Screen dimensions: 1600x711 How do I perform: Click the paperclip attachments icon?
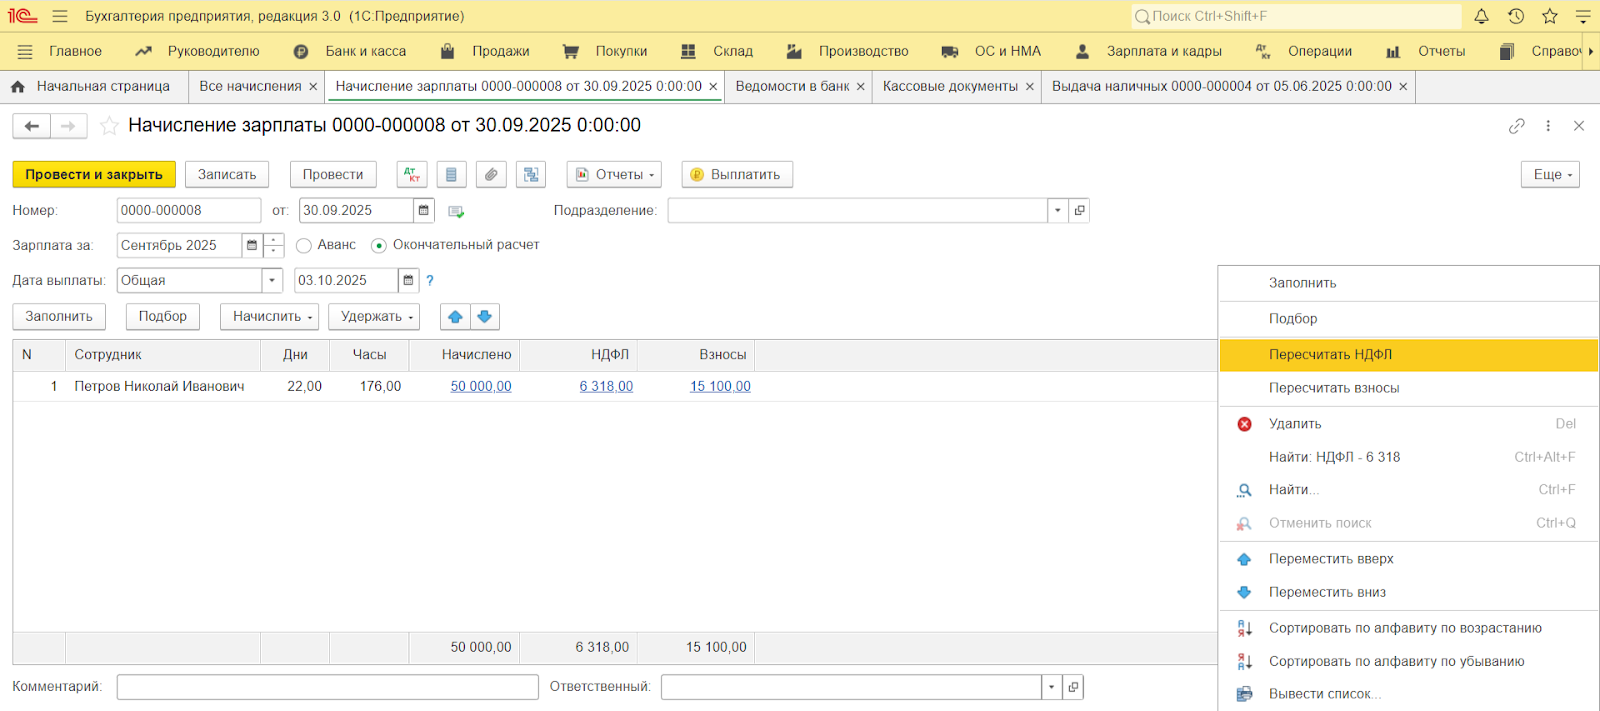491,174
